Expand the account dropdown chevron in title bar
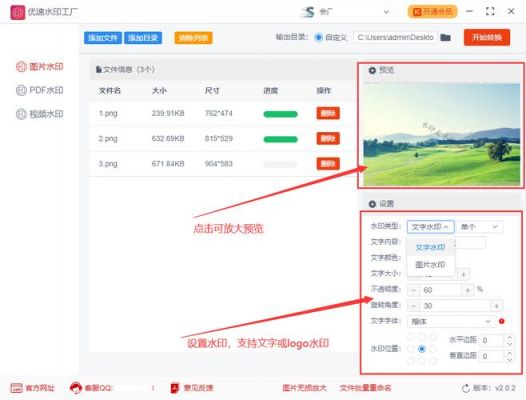The width and height of the screenshot is (526, 400). coord(386,12)
